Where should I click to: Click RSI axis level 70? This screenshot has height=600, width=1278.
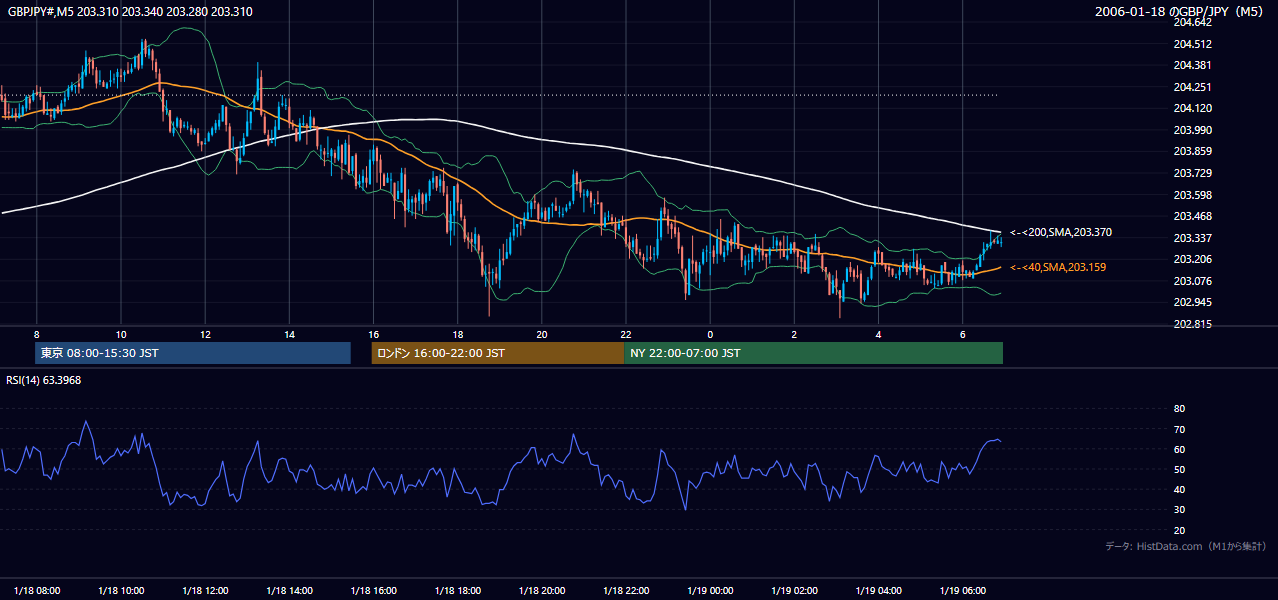pyautogui.click(x=1179, y=429)
